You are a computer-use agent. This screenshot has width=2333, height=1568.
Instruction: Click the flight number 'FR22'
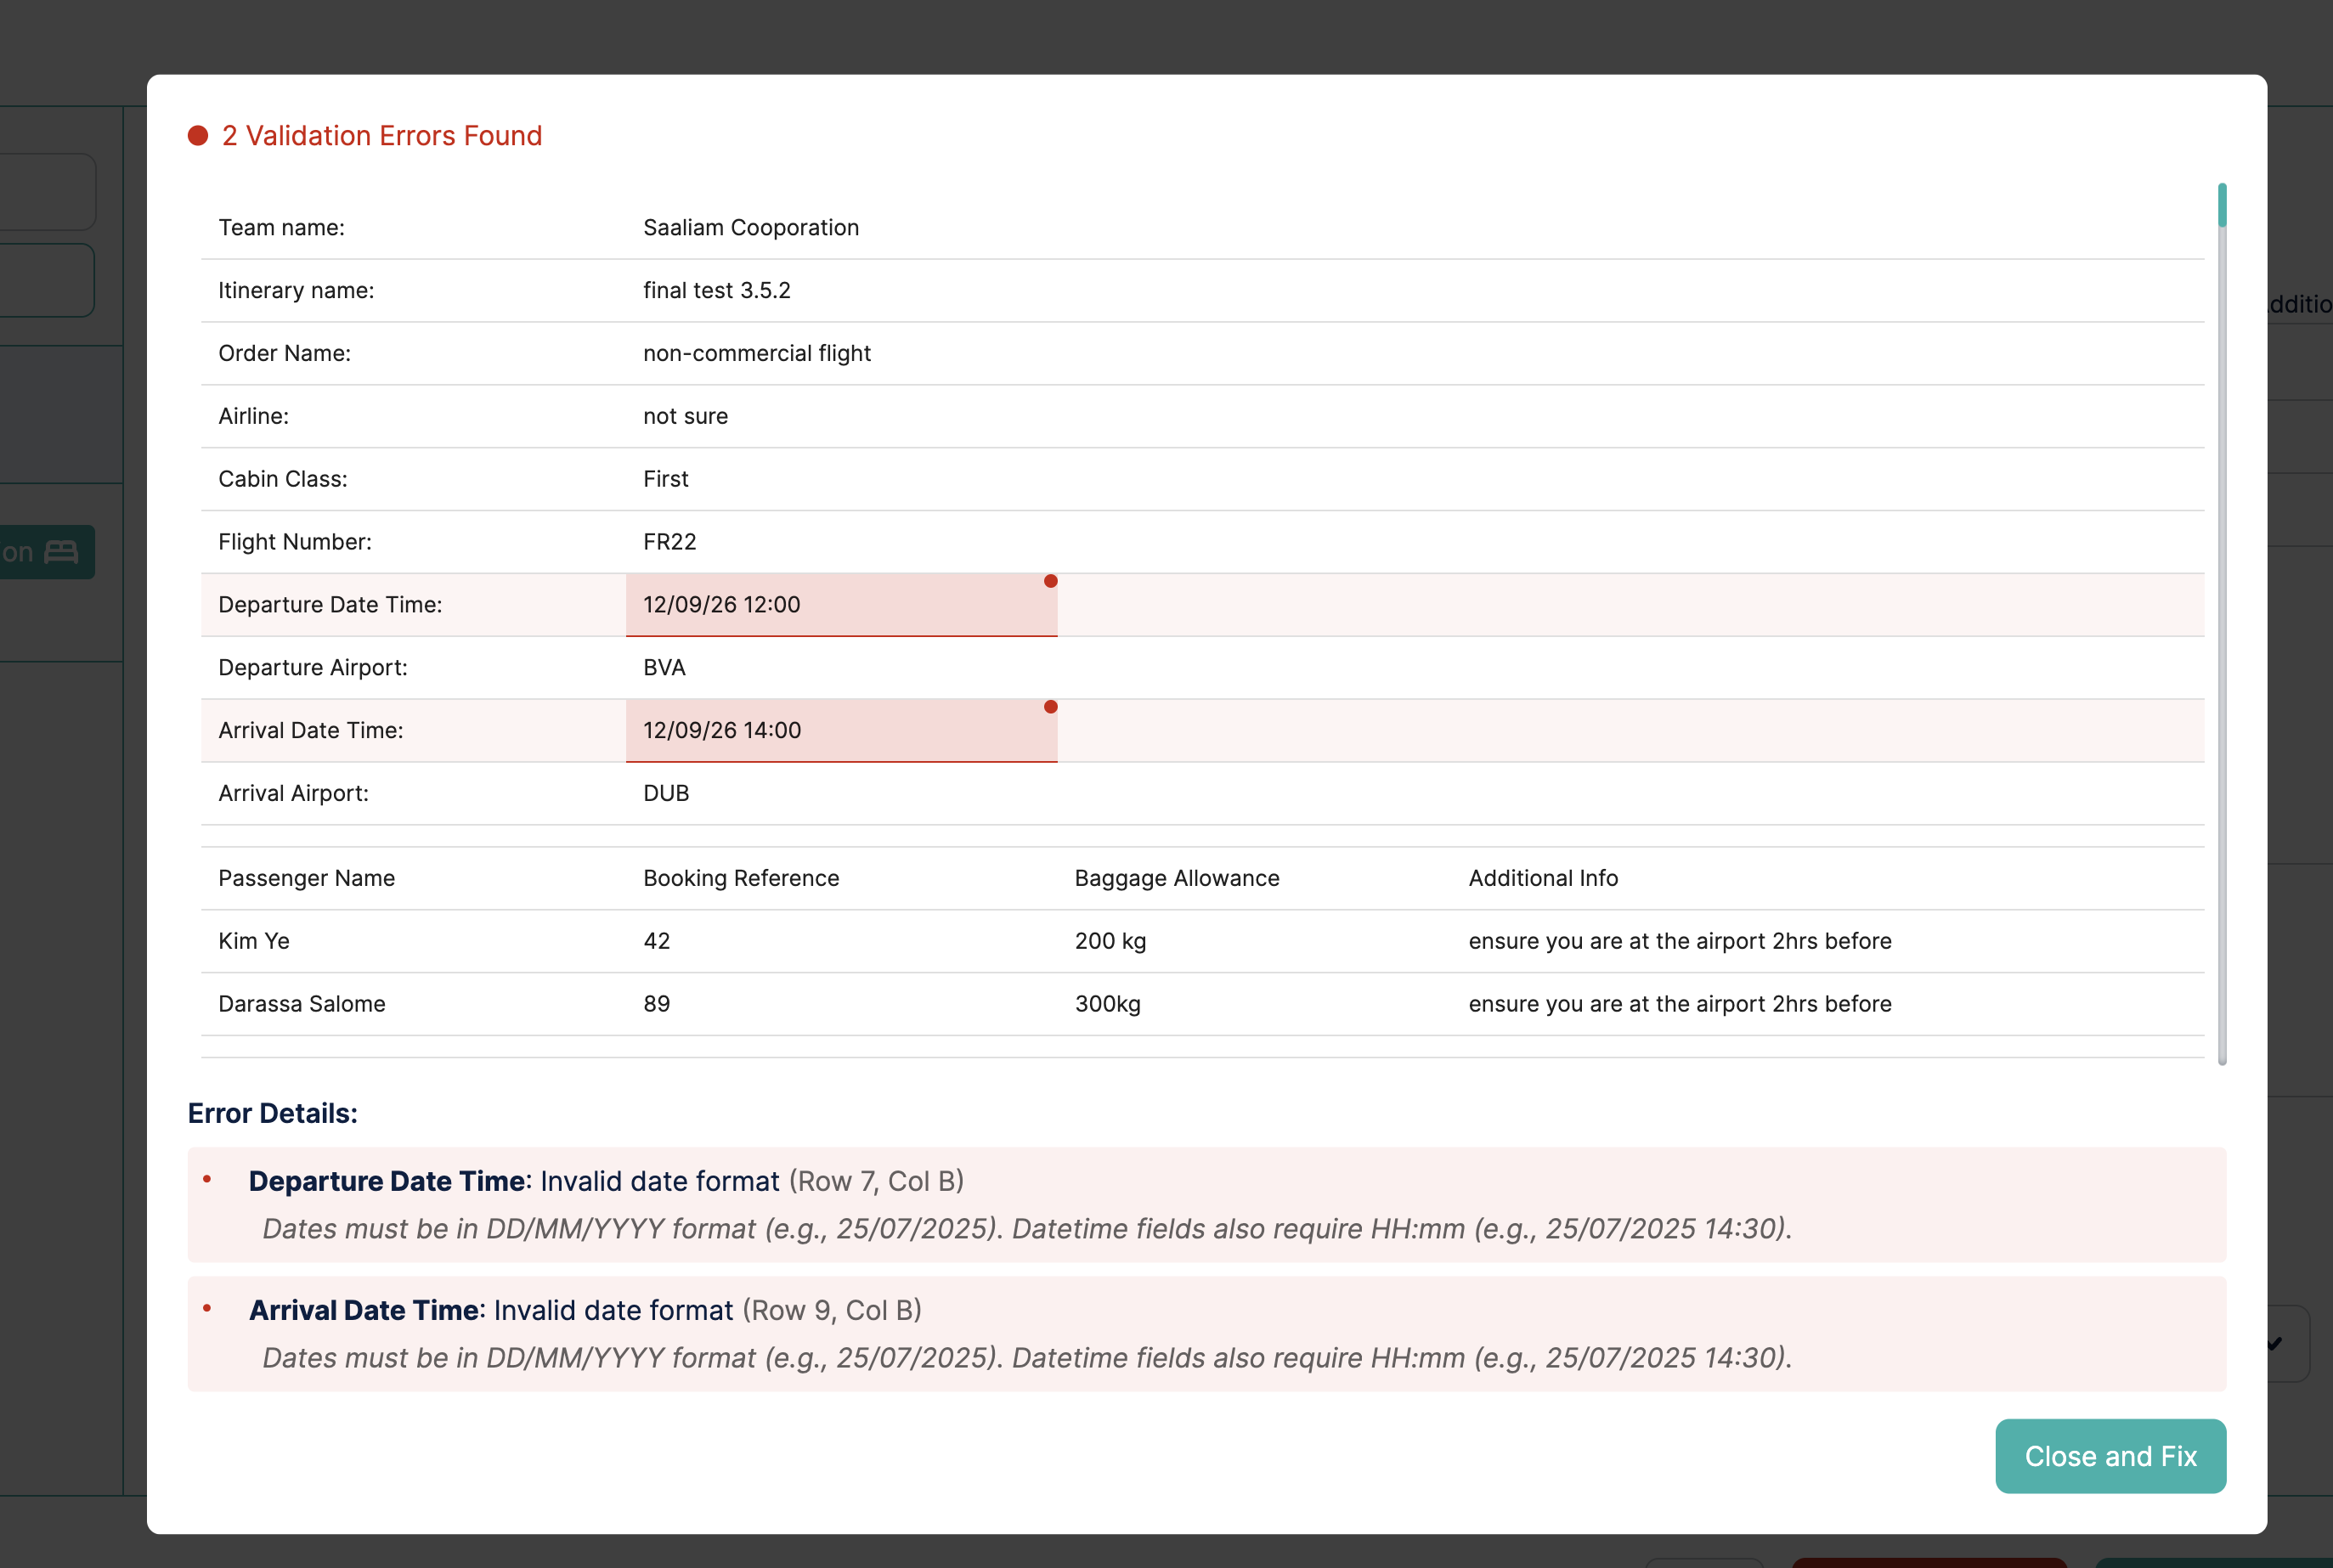click(670, 542)
